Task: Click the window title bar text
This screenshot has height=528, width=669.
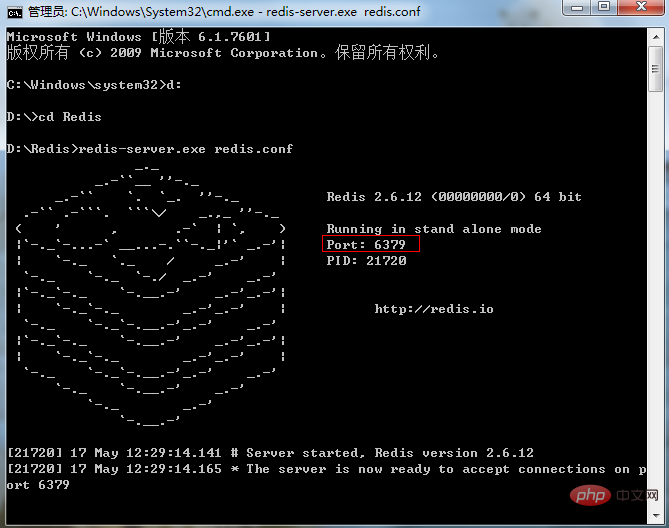Action: pos(224,12)
